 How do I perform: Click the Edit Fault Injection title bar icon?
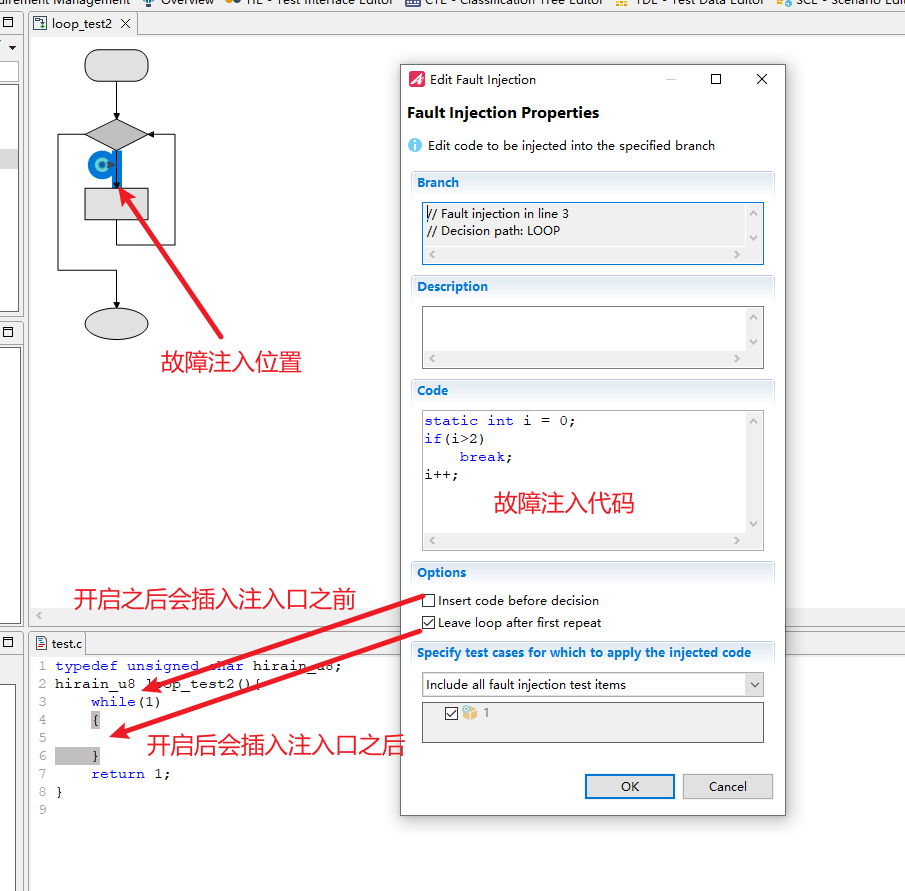[417, 79]
